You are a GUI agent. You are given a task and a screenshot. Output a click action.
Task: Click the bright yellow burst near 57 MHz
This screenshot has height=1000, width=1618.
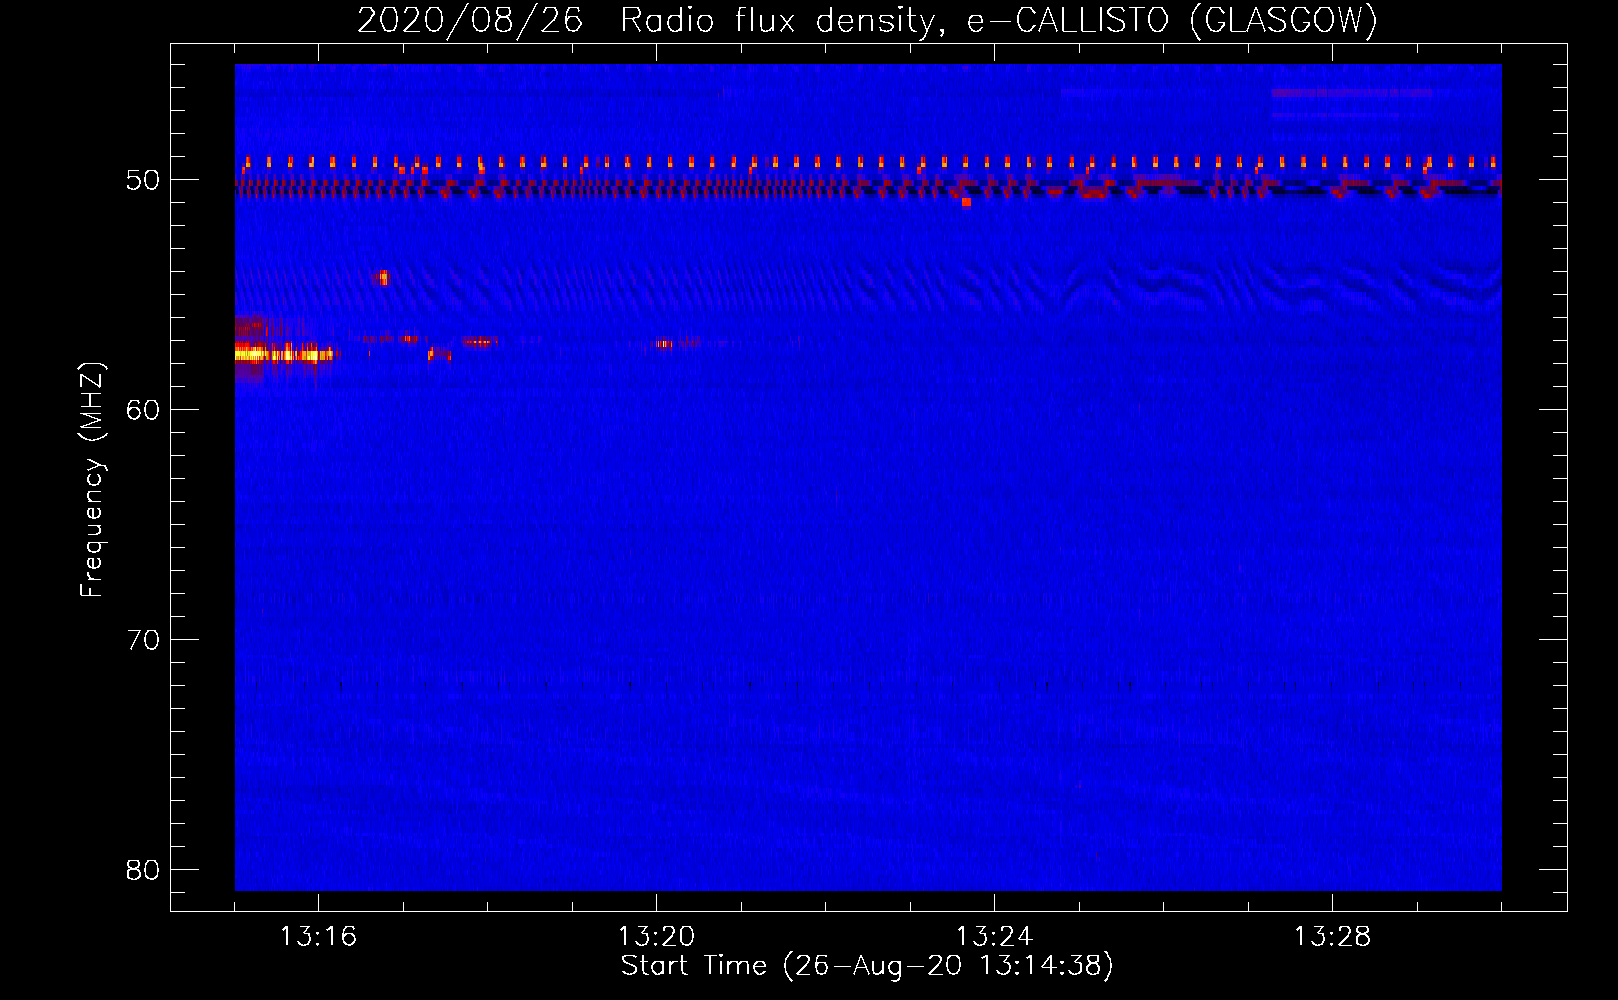tap(284, 353)
